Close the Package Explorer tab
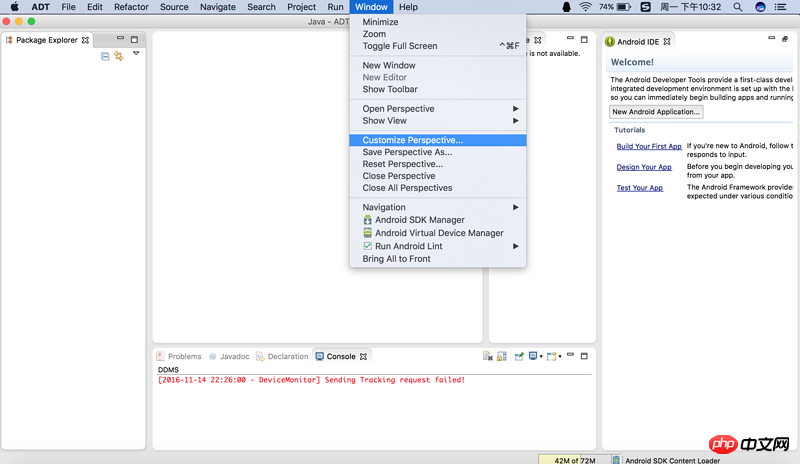 point(86,40)
